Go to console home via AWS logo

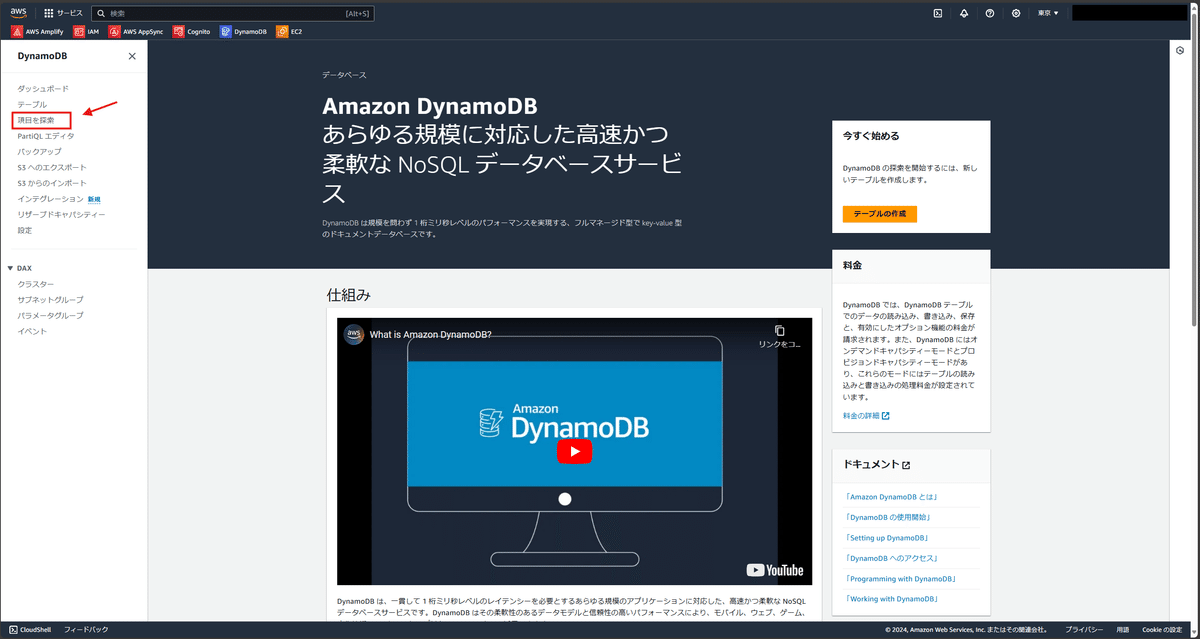(x=18, y=13)
